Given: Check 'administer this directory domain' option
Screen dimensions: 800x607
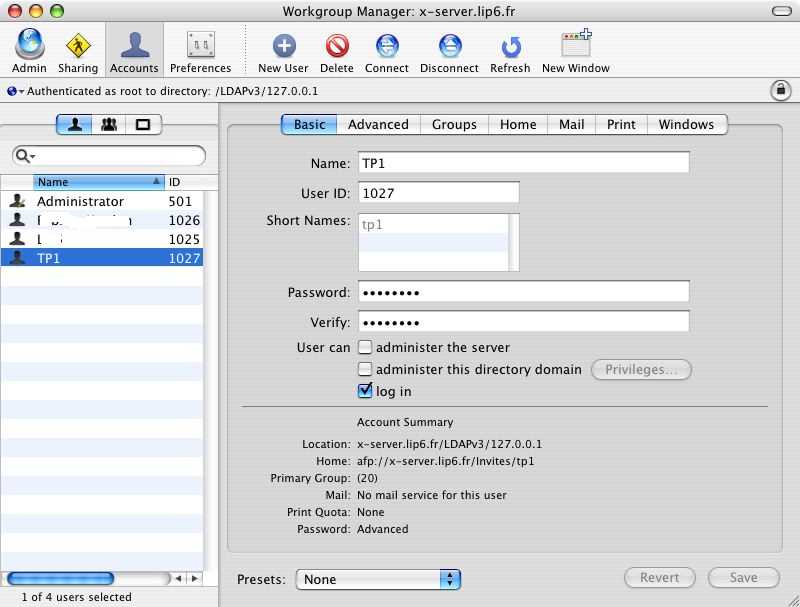Looking at the screenshot, I should coord(365,369).
